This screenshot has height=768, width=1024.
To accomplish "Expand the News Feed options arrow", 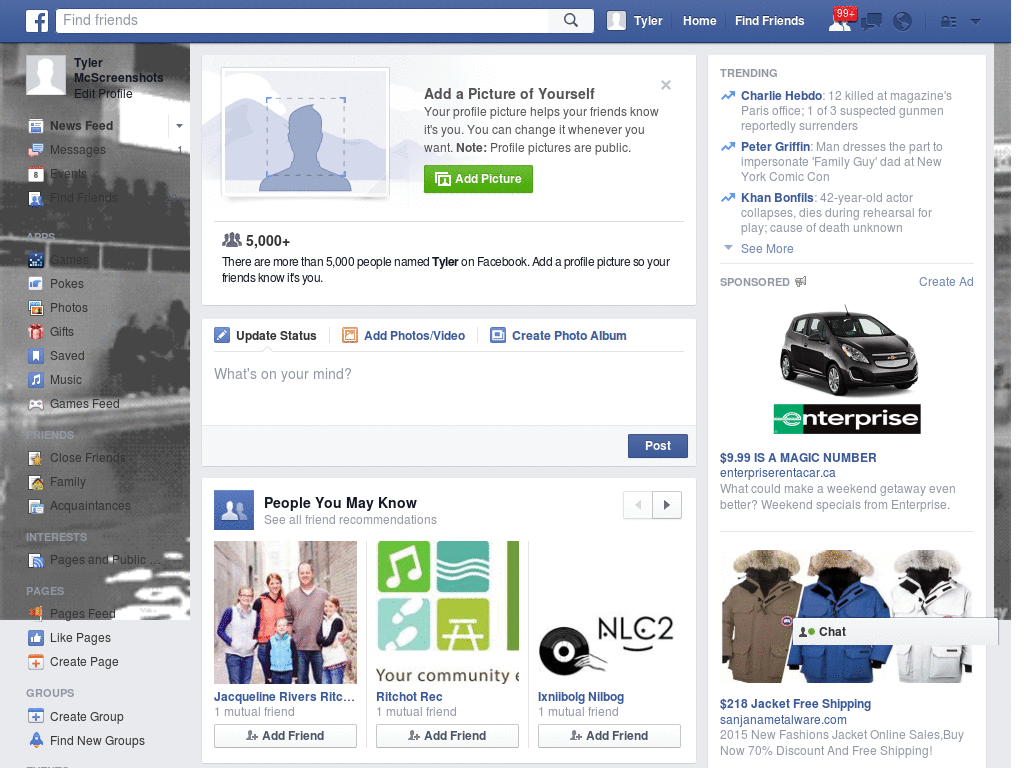I will tap(179, 126).
